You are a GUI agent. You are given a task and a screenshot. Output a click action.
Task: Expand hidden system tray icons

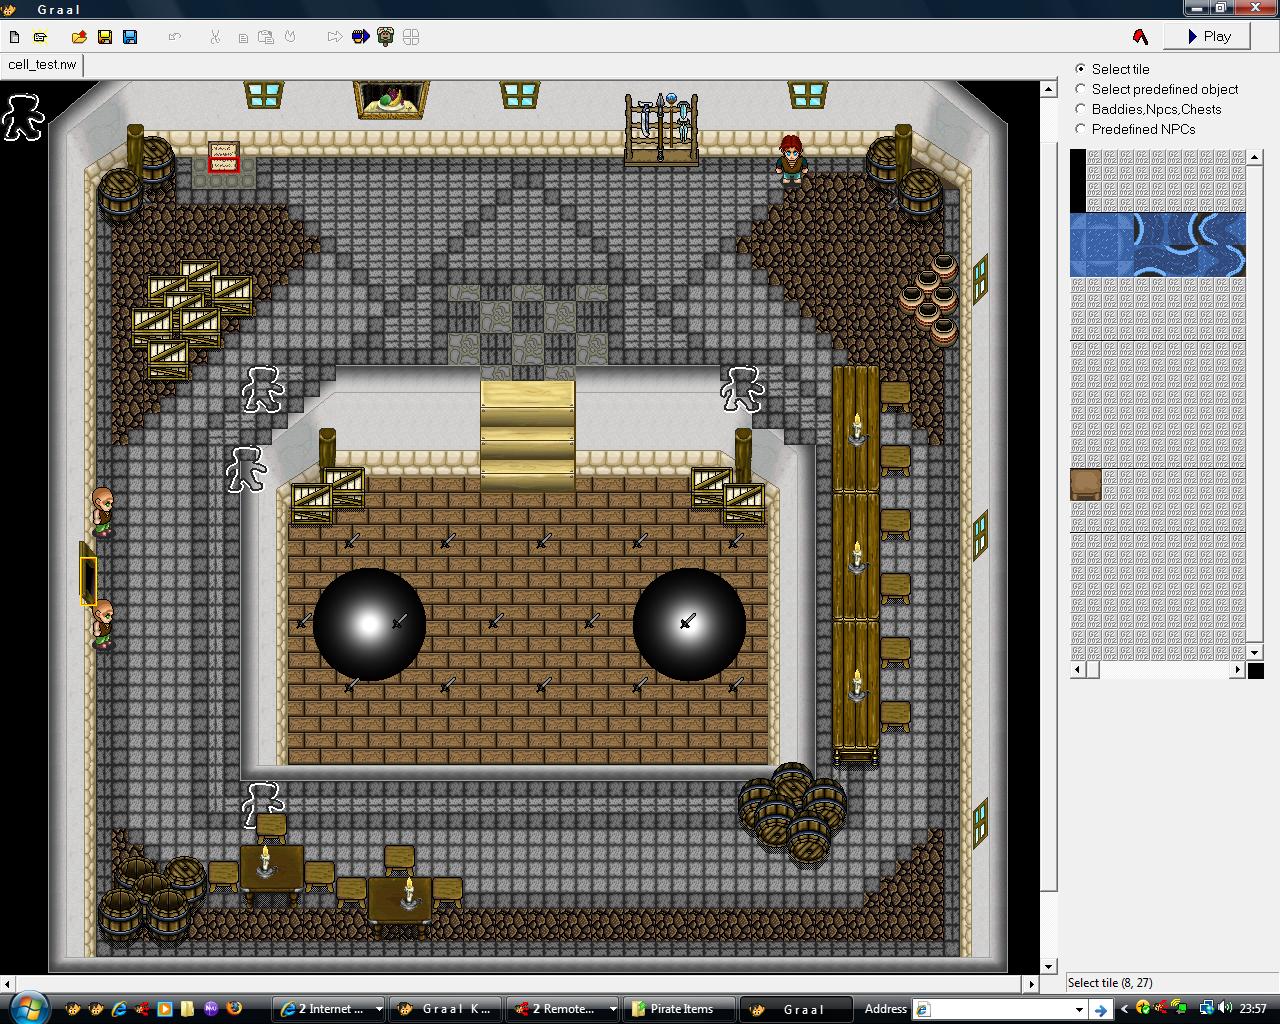1124,1009
